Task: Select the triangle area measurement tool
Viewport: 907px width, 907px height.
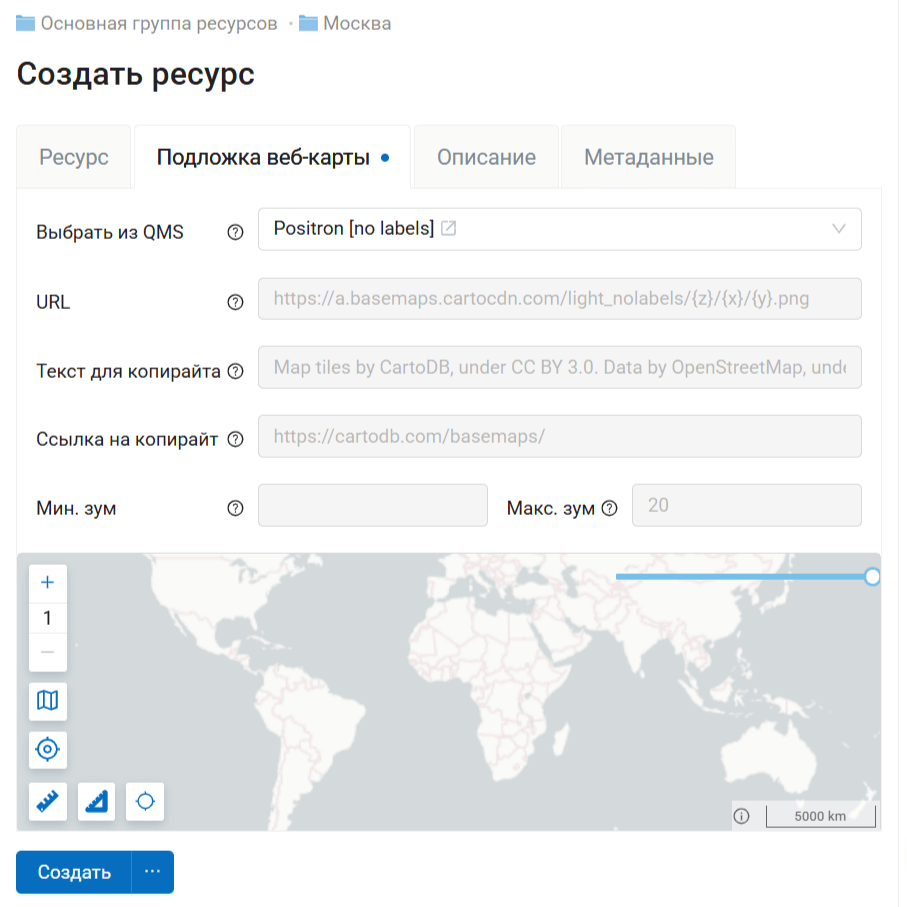Action: click(x=96, y=801)
